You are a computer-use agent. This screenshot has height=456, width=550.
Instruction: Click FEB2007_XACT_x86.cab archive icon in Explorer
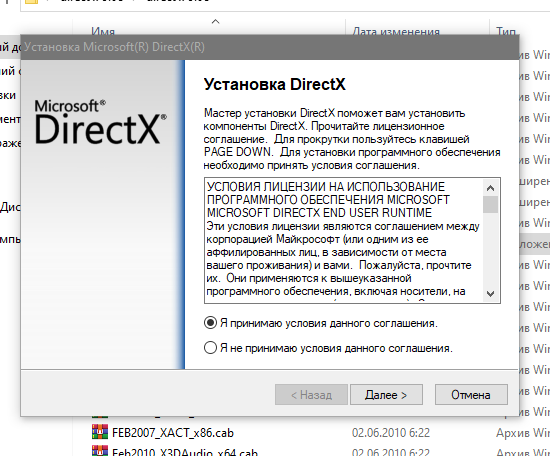point(100,432)
